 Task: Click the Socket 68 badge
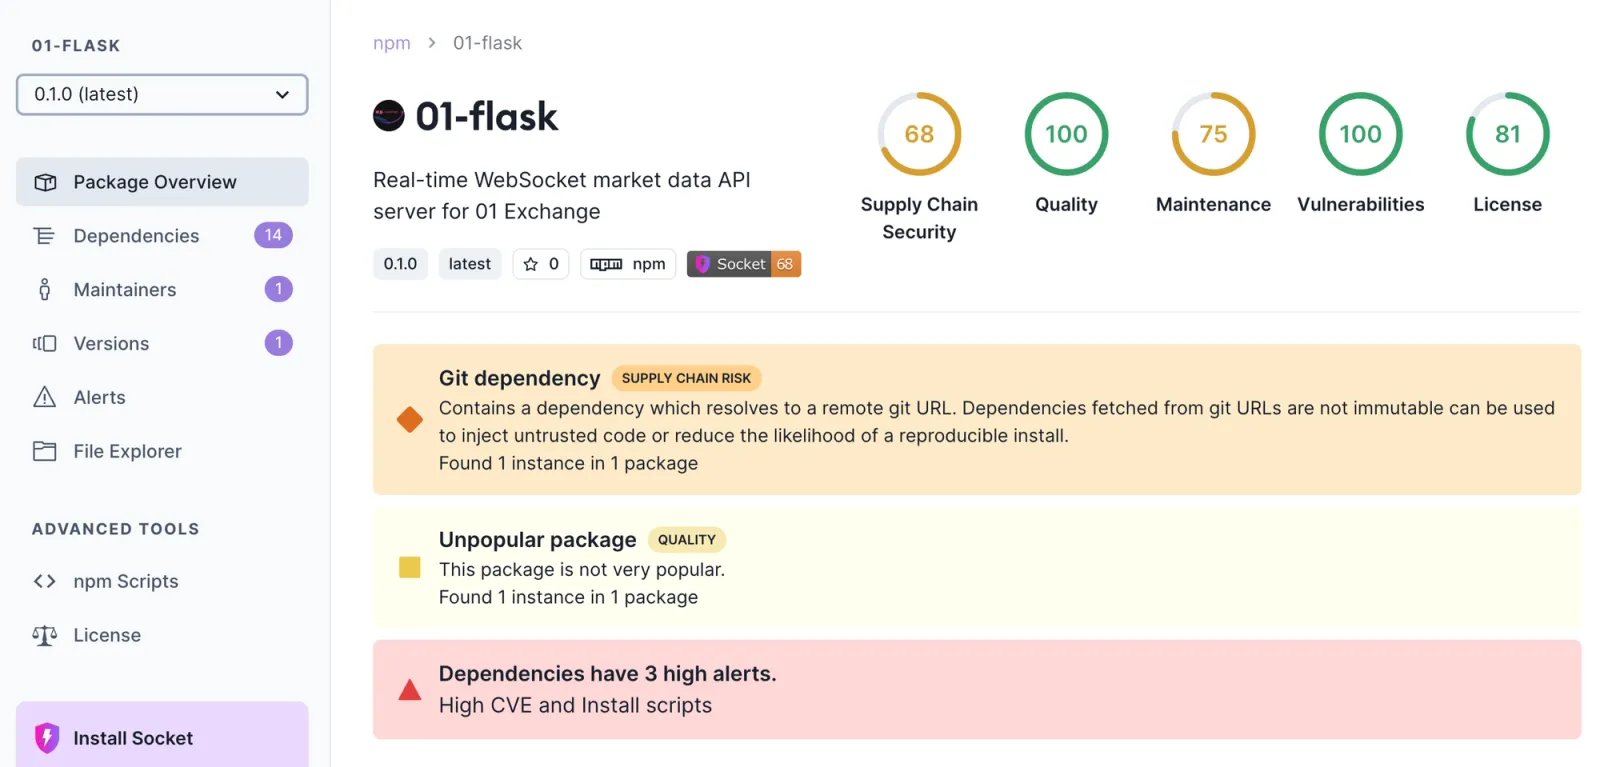(x=744, y=264)
